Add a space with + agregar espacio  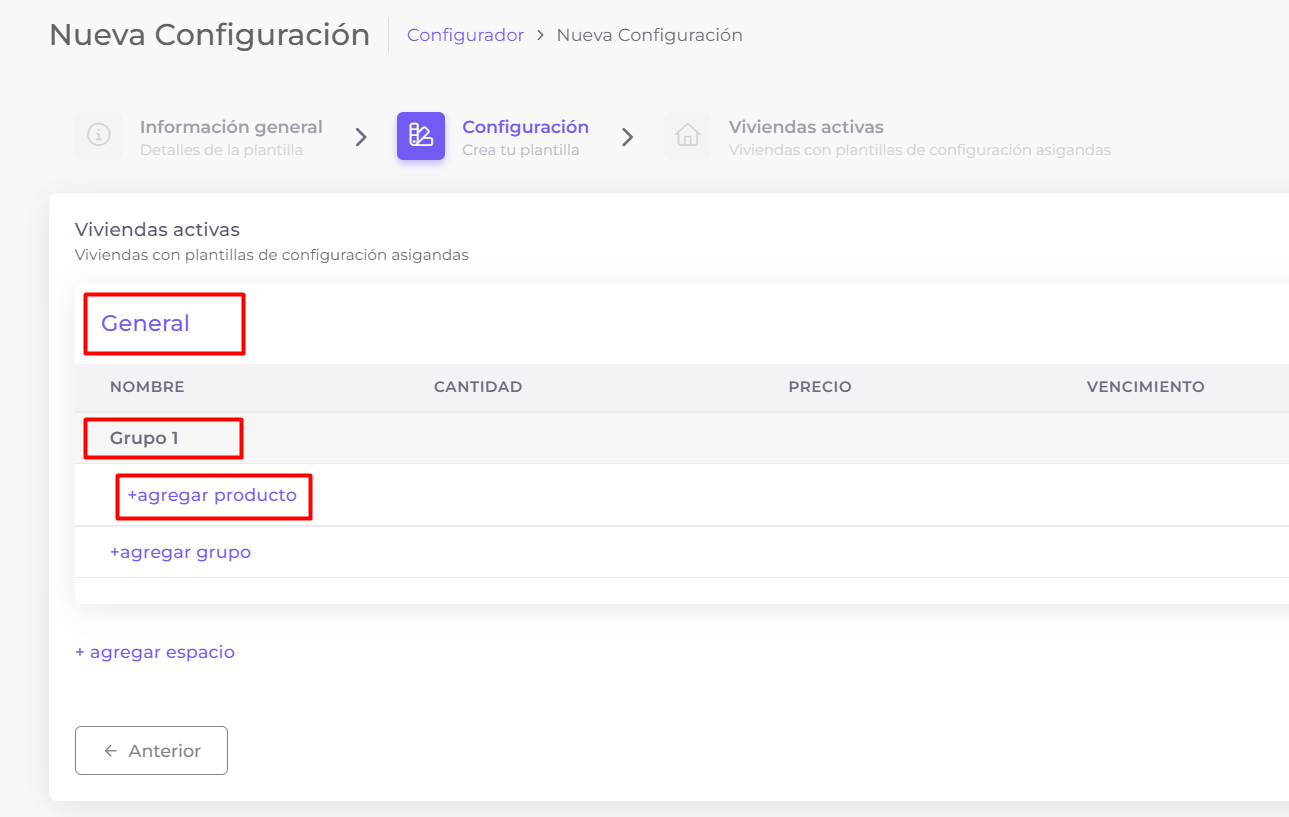[155, 652]
